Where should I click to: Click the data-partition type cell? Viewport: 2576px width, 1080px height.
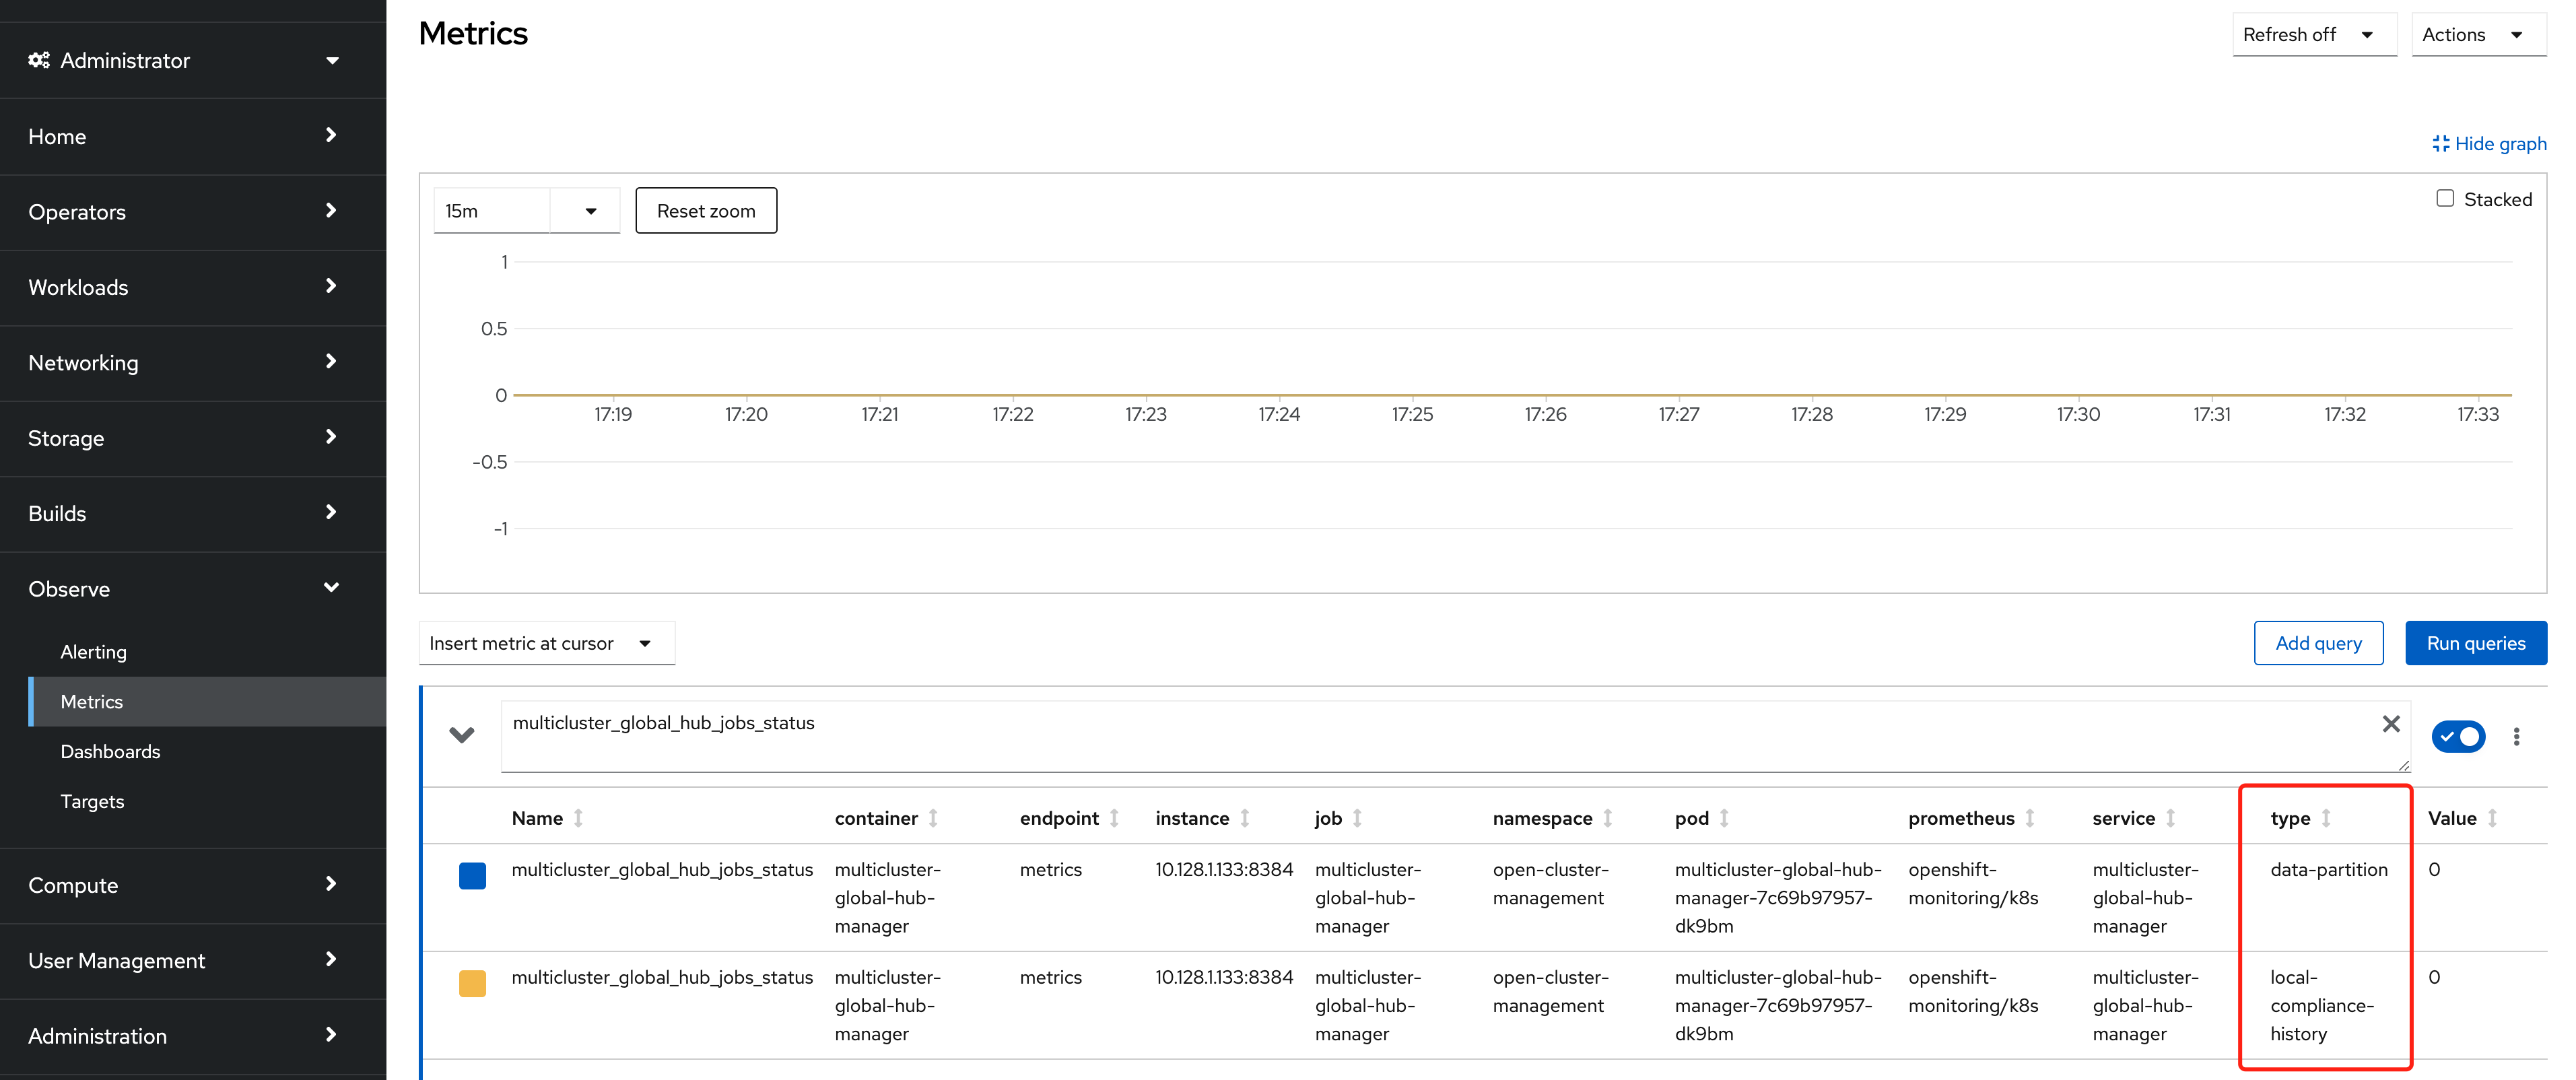[2328, 870]
